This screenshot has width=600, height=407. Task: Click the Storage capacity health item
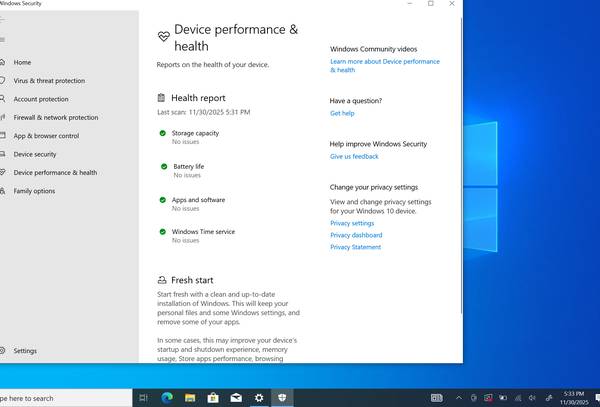click(x=195, y=133)
